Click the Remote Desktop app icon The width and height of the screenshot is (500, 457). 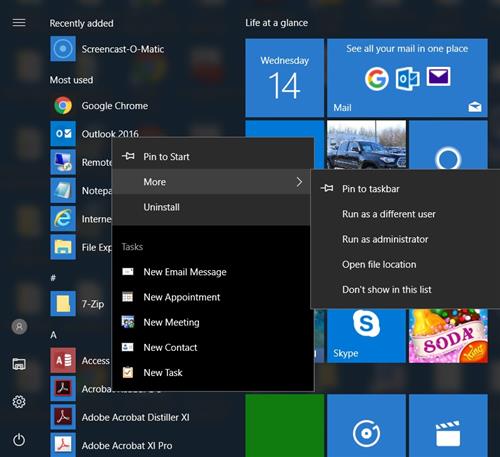63,162
